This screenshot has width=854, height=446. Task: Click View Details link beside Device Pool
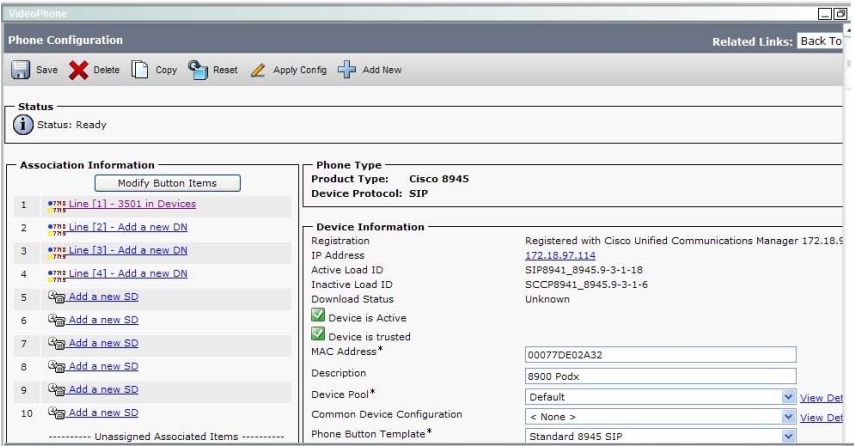pos(821,398)
